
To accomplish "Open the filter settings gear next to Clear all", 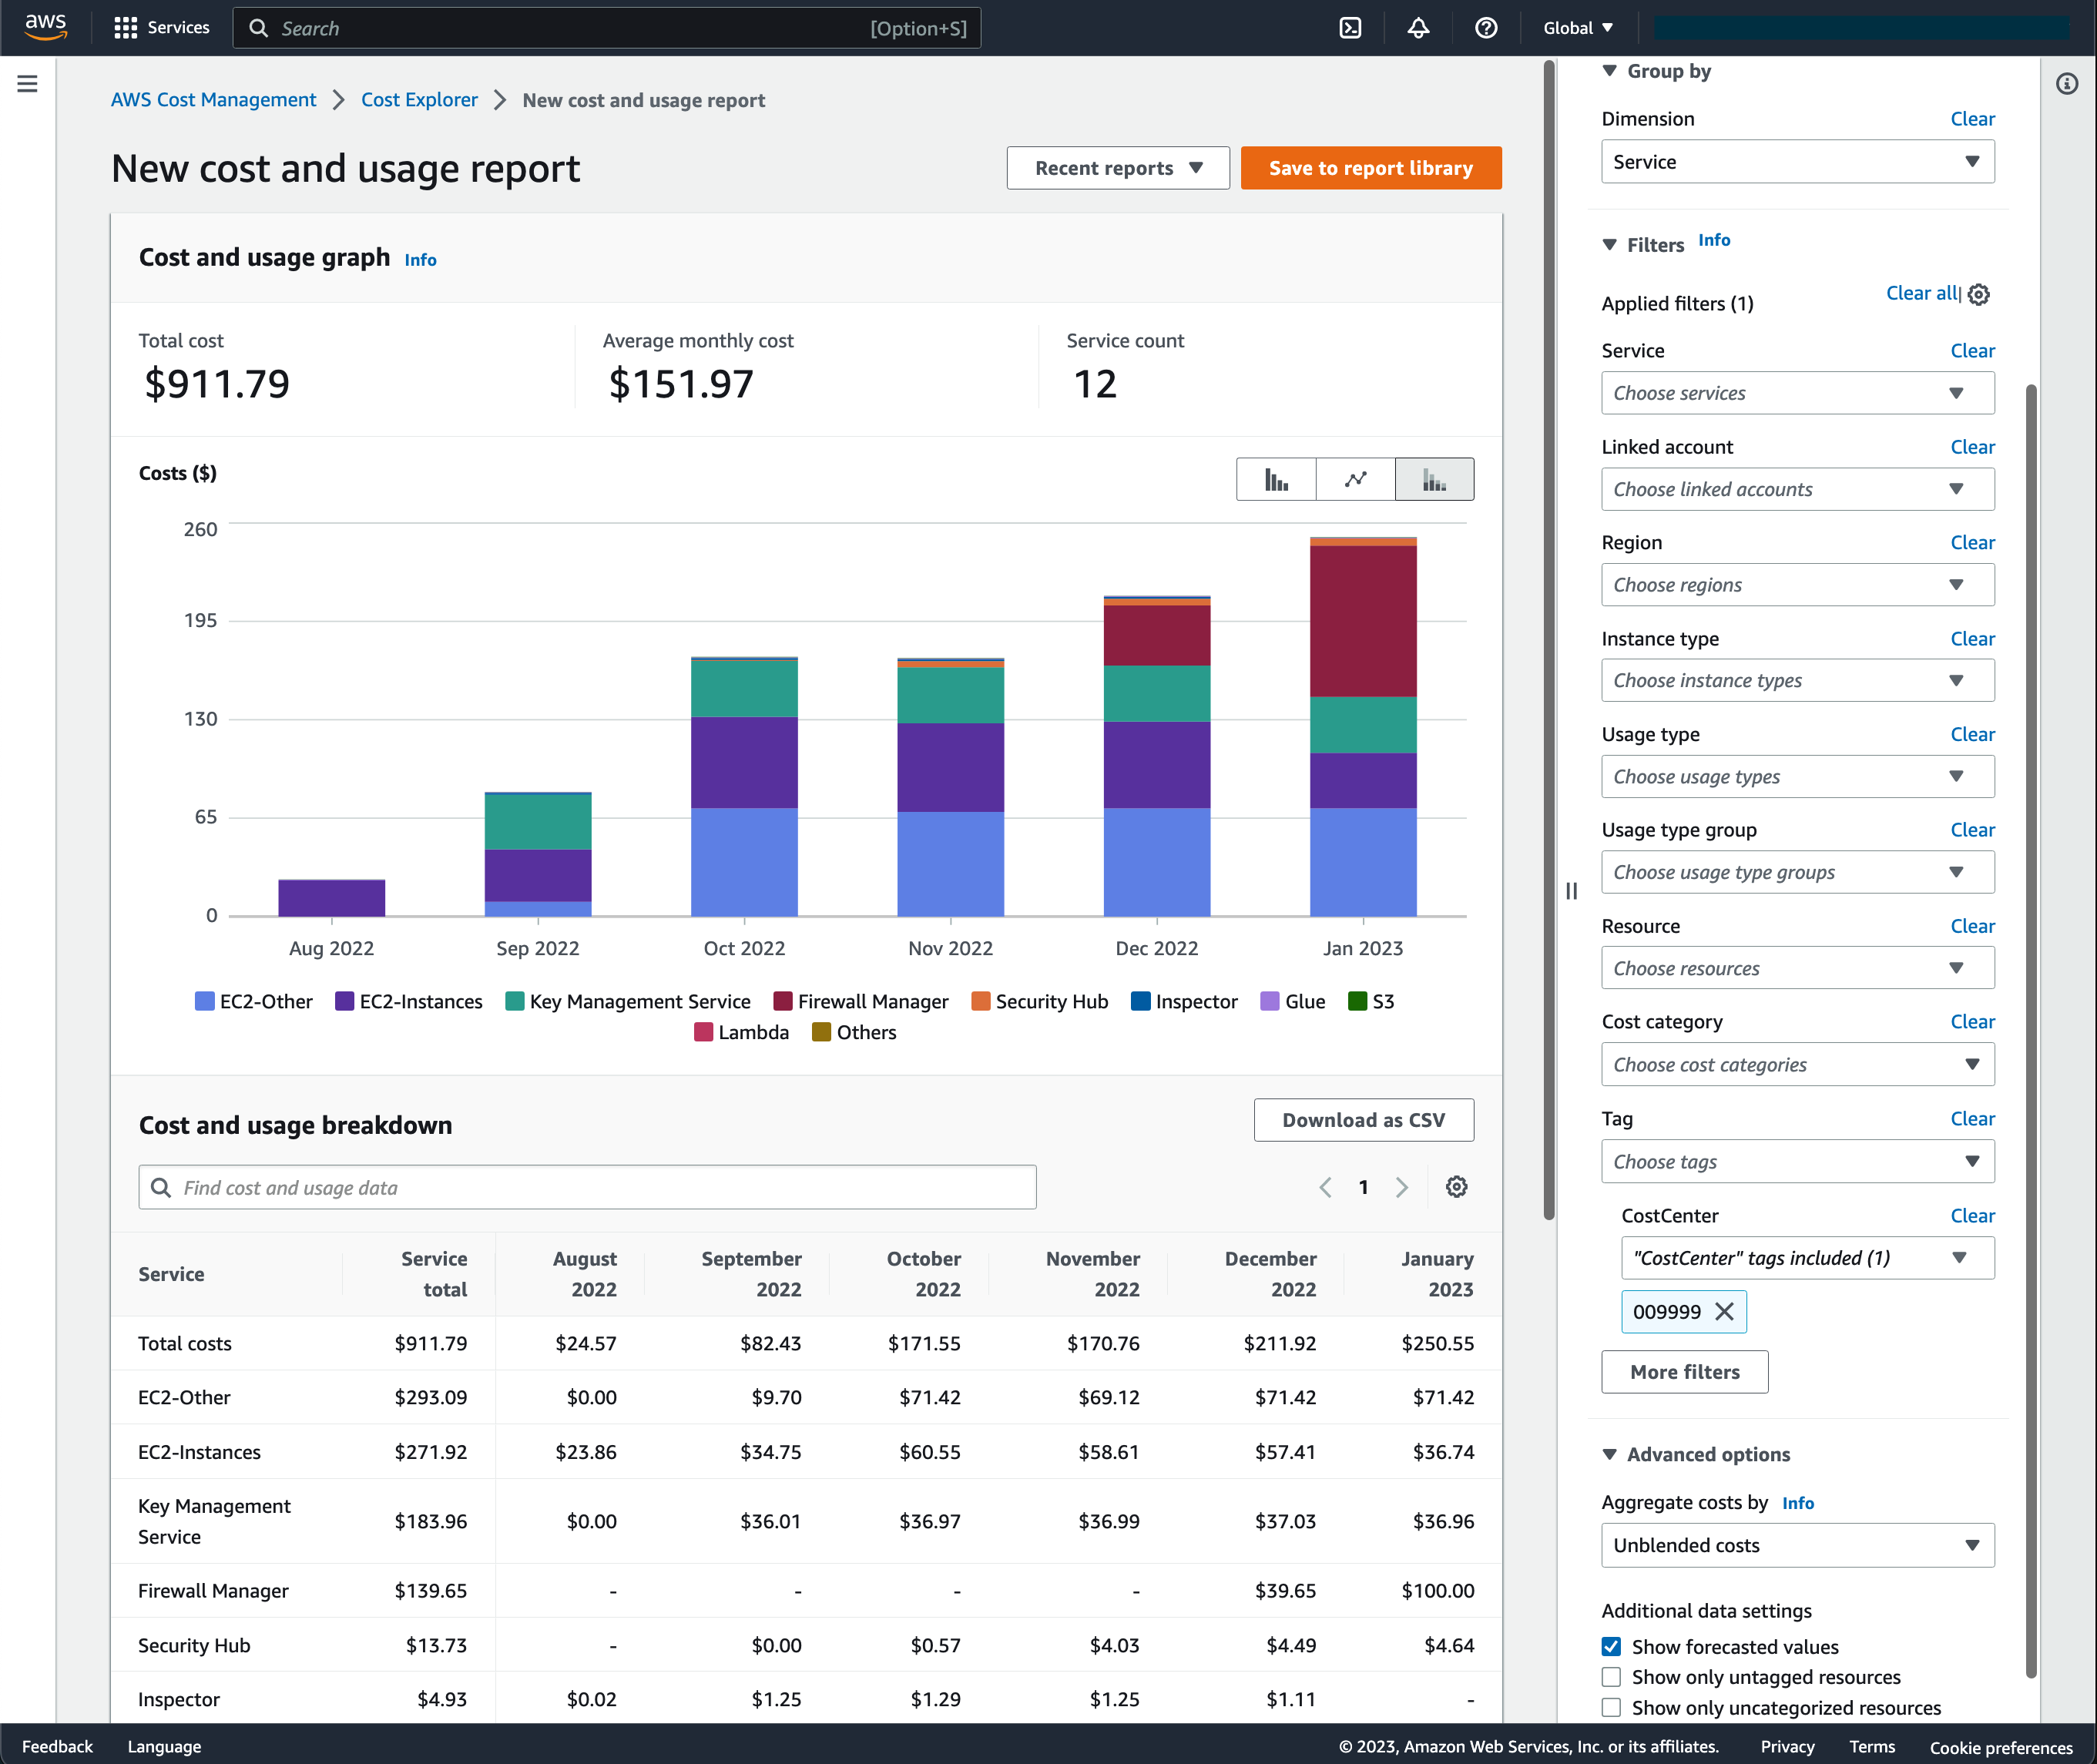I will pos(1980,294).
